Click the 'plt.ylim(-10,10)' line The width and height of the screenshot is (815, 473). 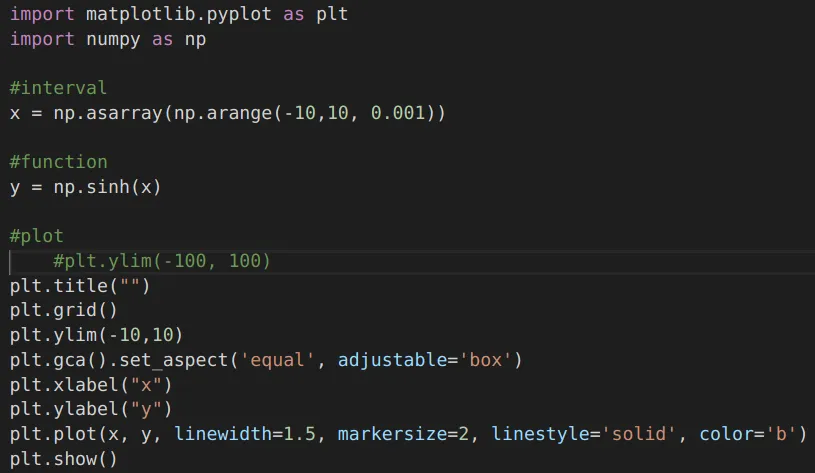97,335
